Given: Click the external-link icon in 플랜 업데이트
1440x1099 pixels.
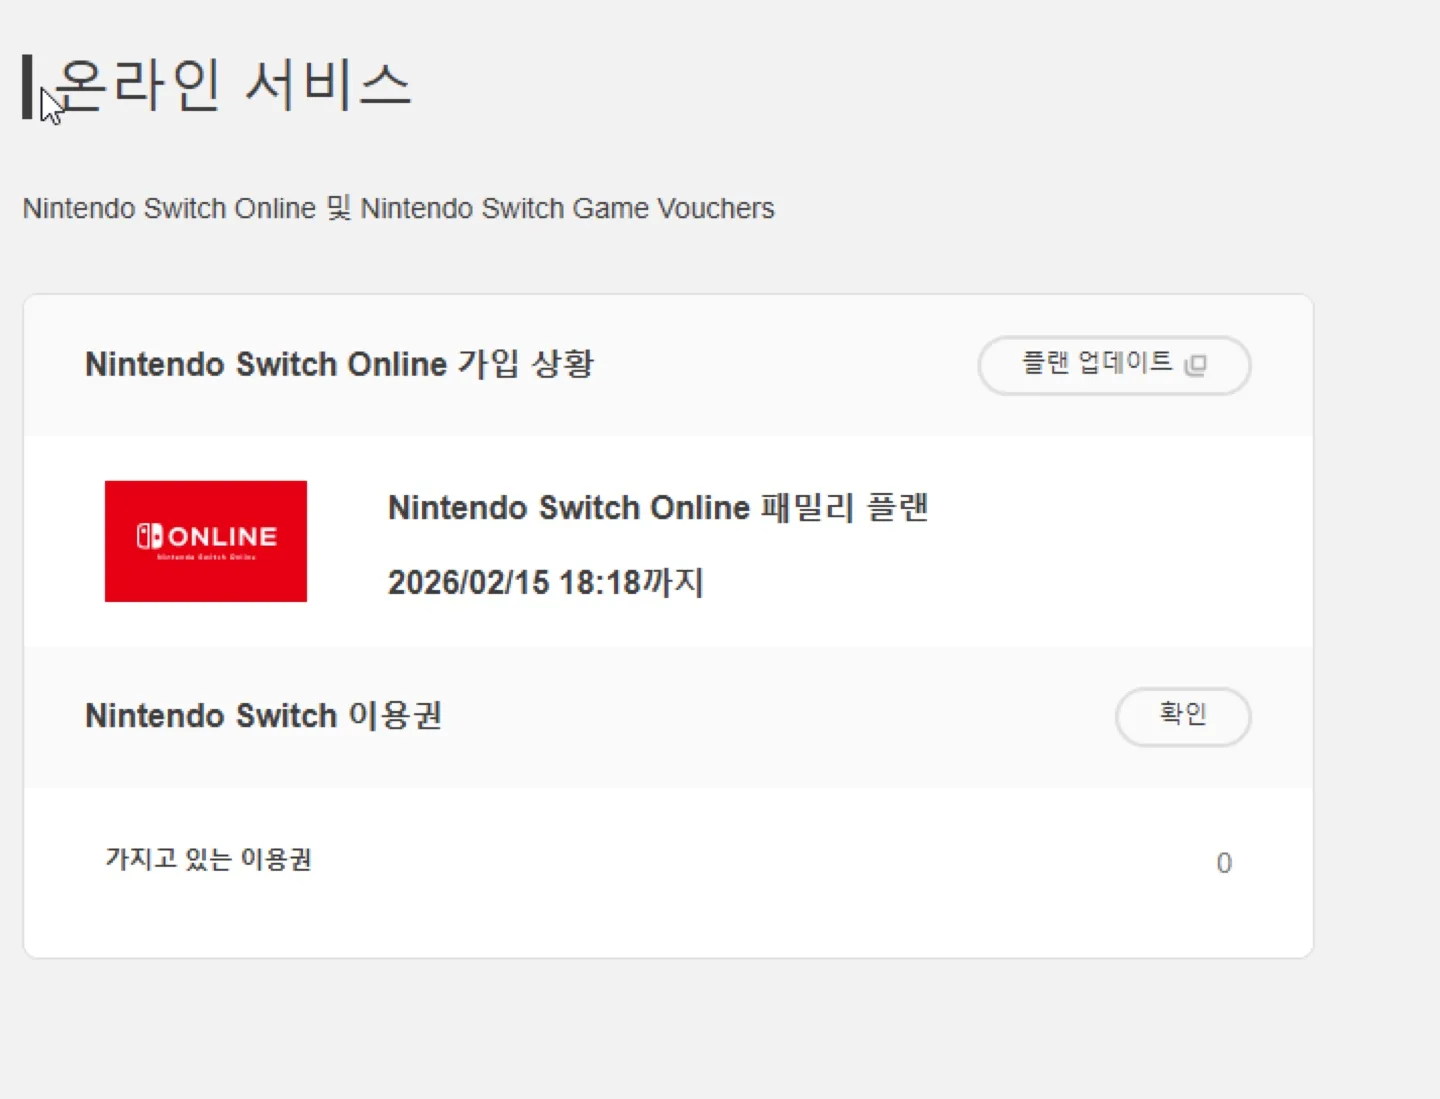Looking at the screenshot, I should tap(1195, 365).
